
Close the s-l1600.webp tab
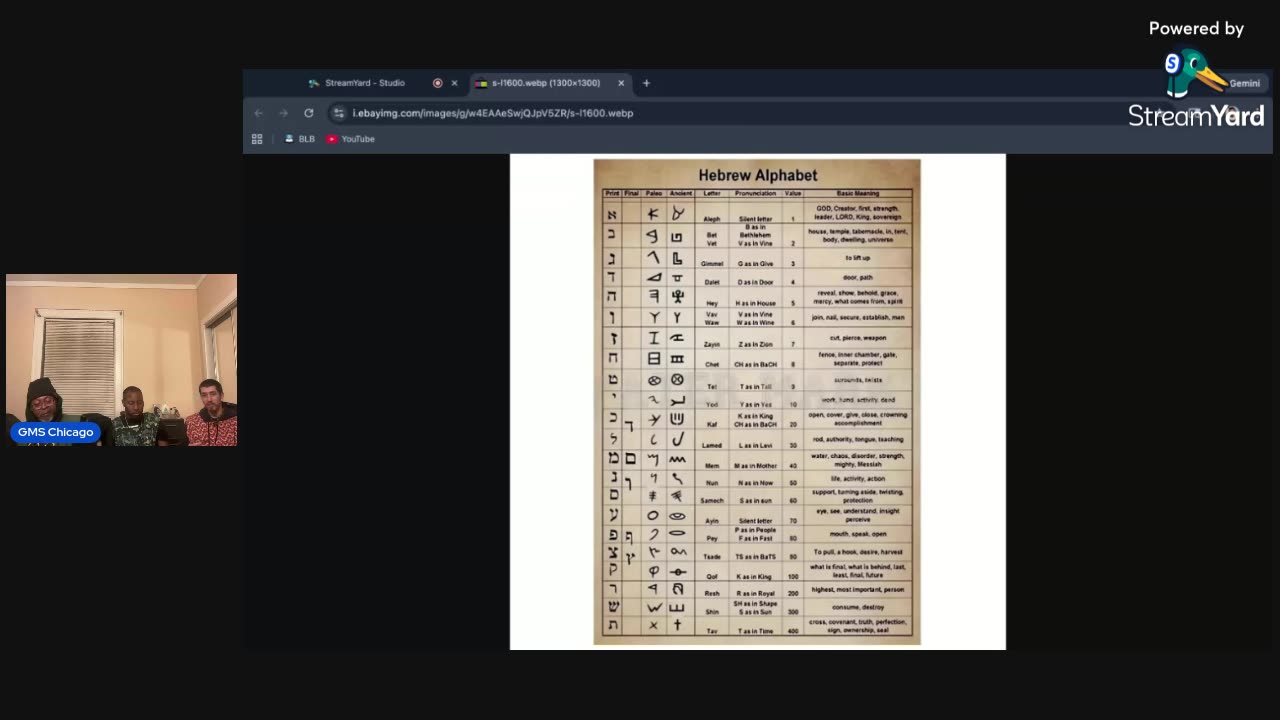point(621,83)
